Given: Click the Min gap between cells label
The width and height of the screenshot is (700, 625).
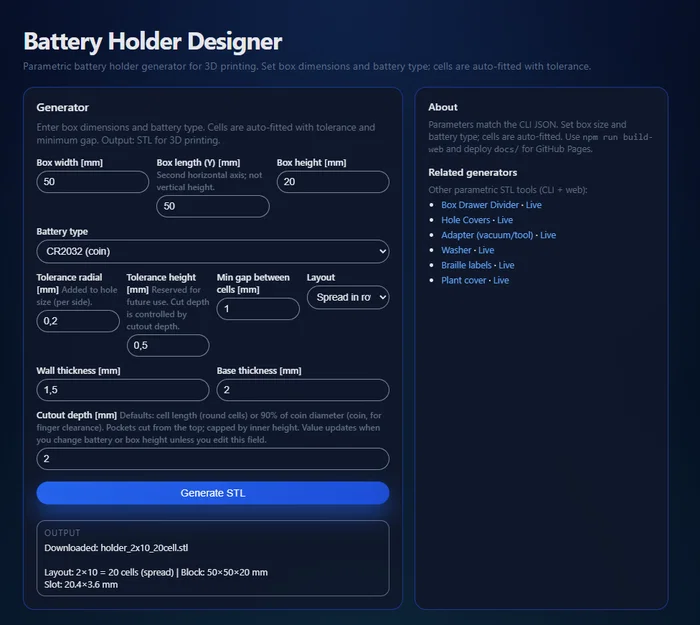Looking at the screenshot, I should coord(253,283).
